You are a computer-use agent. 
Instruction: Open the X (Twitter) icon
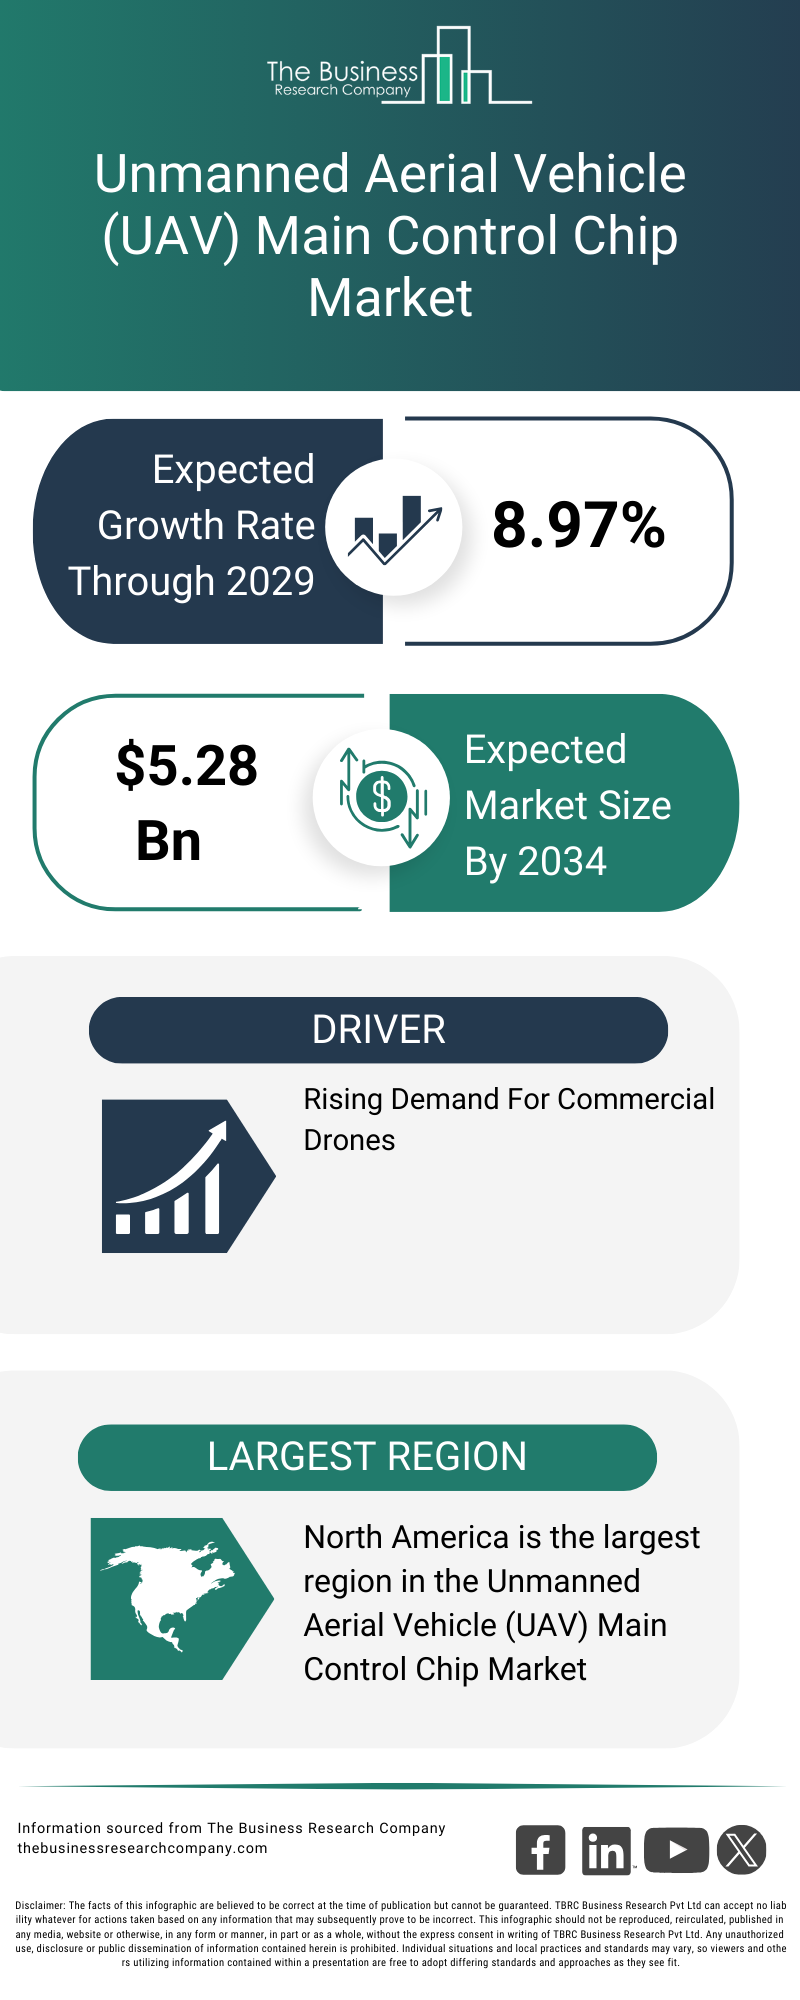(x=742, y=1850)
